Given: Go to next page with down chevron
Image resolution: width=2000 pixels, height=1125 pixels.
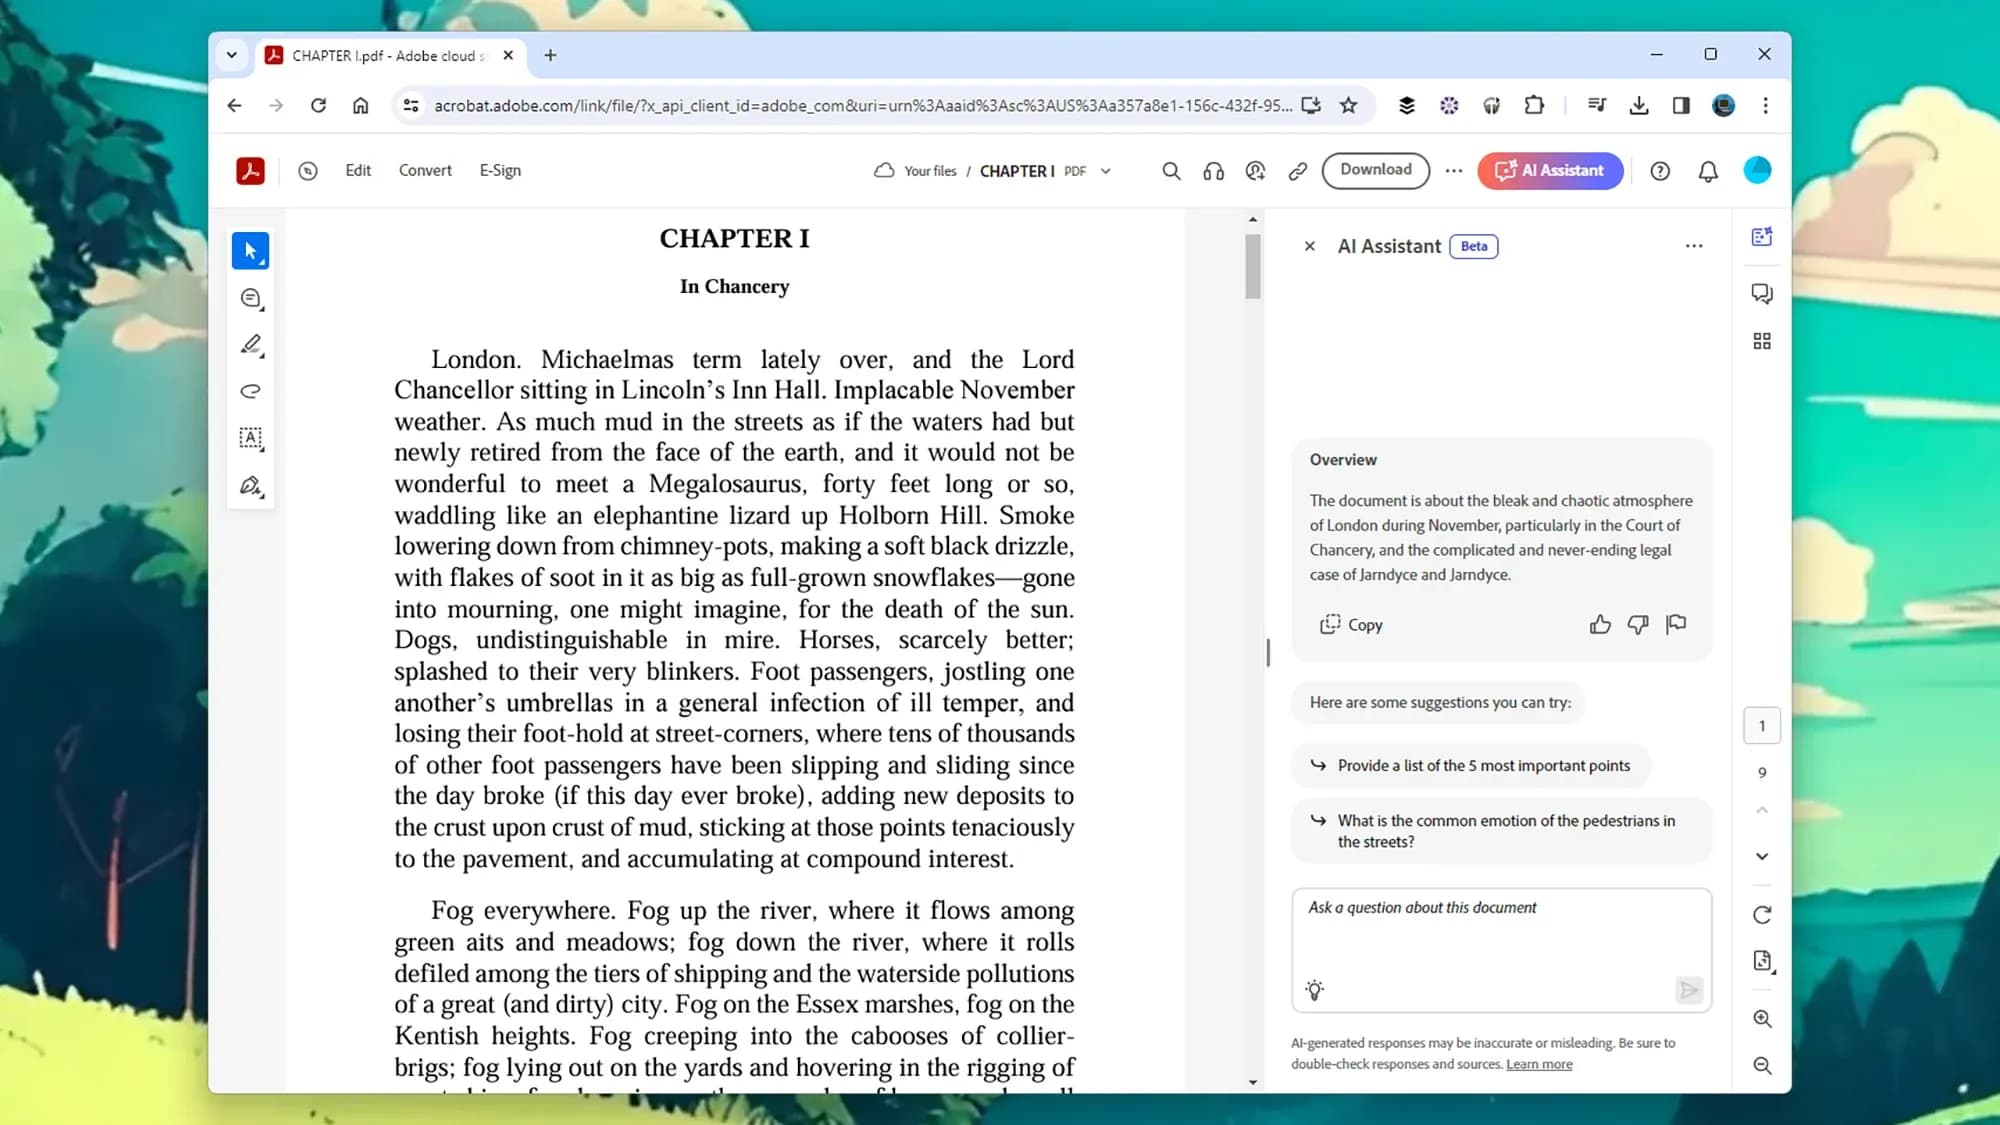Looking at the screenshot, I should click(x=1762, y=856).
